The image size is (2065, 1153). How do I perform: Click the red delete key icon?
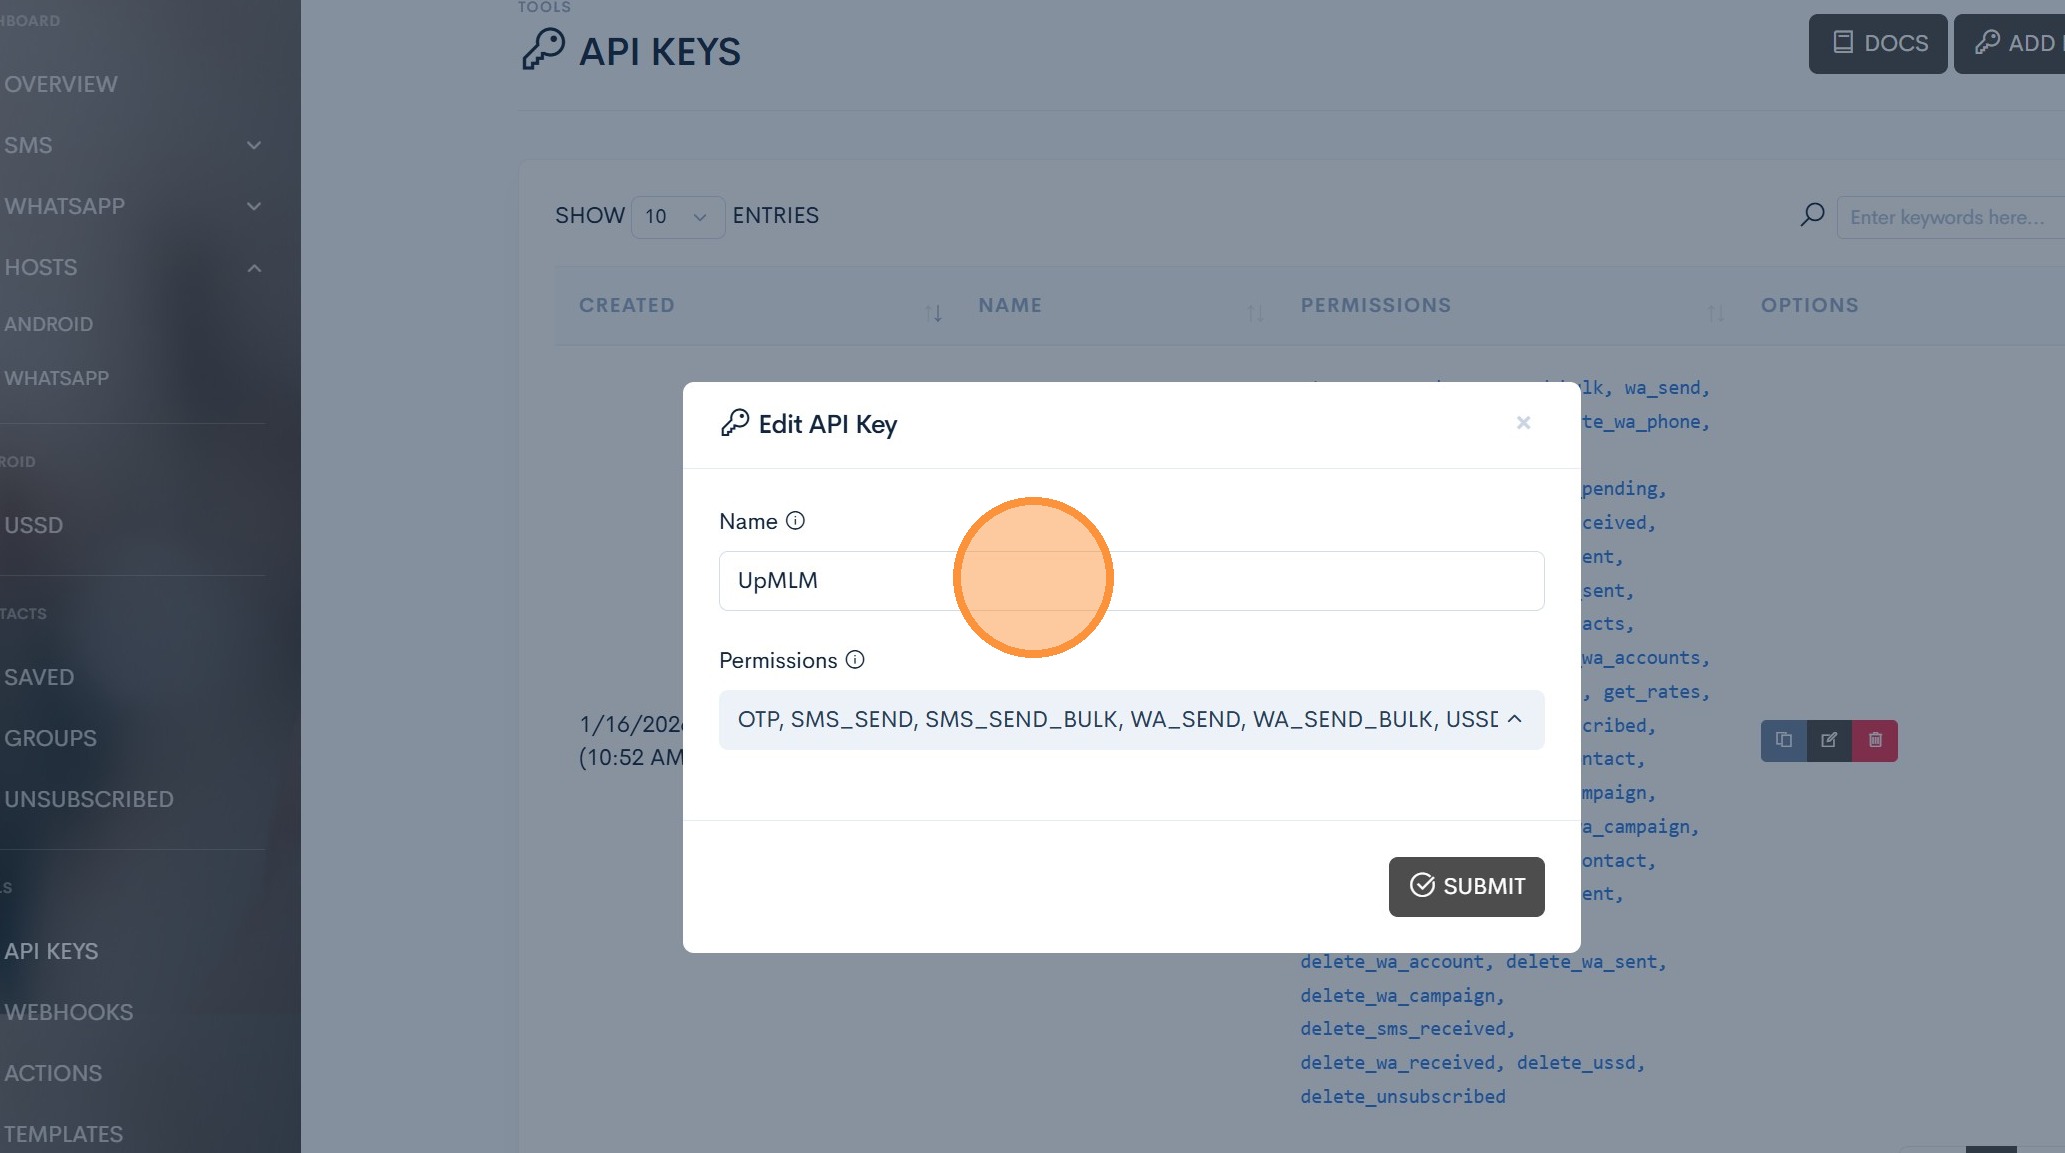1875,741
